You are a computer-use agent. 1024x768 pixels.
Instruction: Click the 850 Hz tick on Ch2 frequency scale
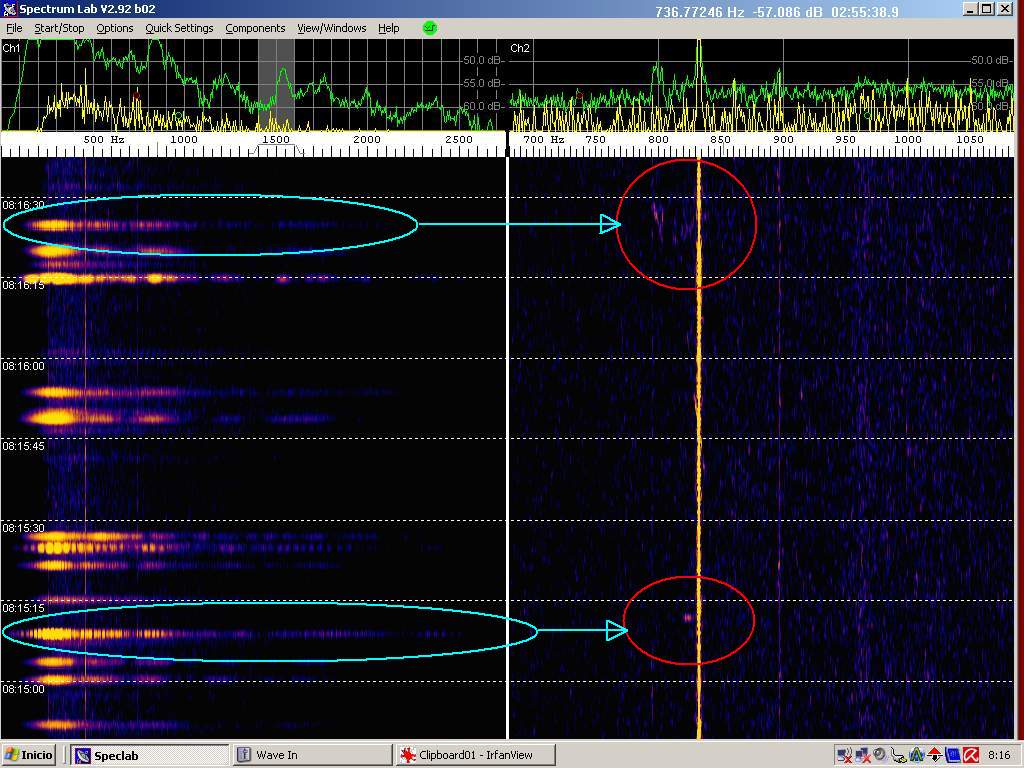tap(720, 140)
